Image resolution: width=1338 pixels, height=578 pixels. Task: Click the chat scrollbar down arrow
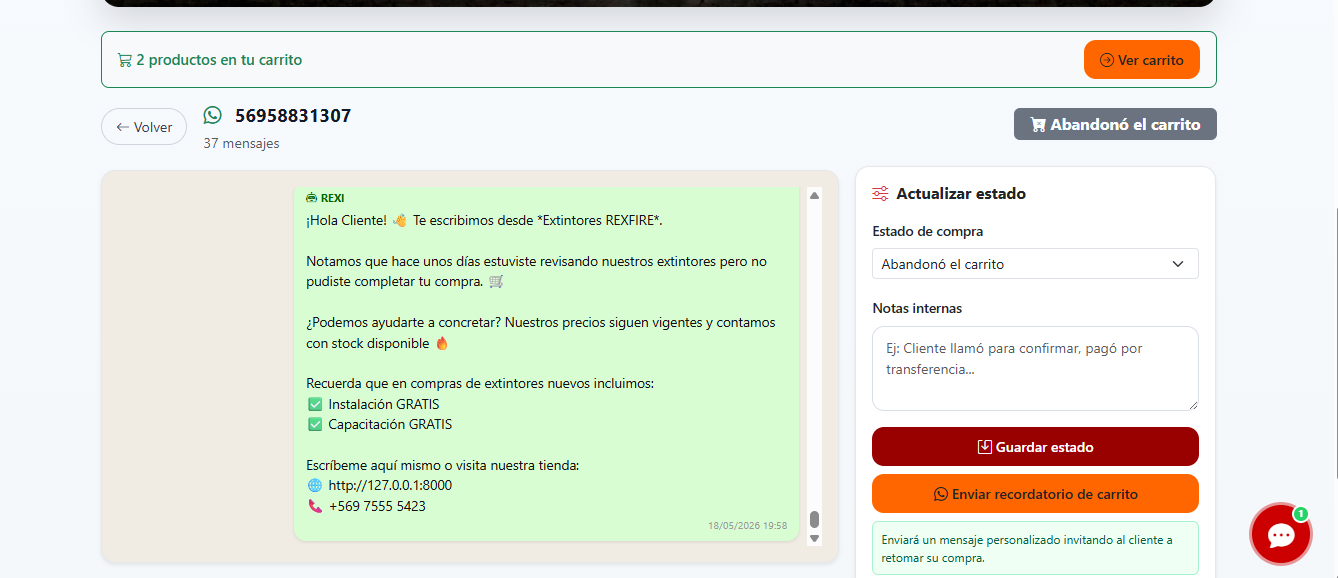[x=814, y=538]
